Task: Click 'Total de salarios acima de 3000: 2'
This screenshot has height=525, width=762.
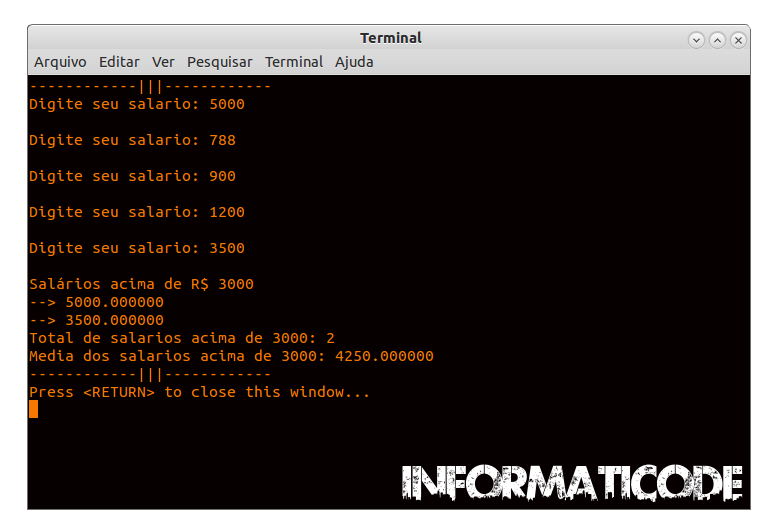Action: pos(182,338)
